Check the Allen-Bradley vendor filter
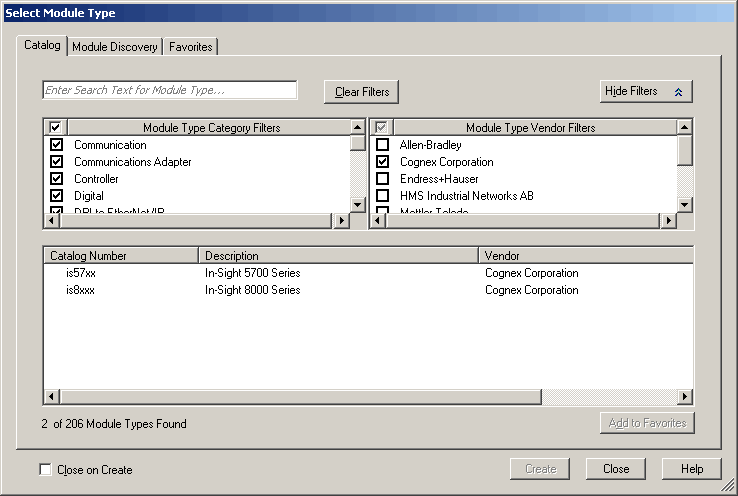This screenshot has height=496, width=738. click(382, 145)
